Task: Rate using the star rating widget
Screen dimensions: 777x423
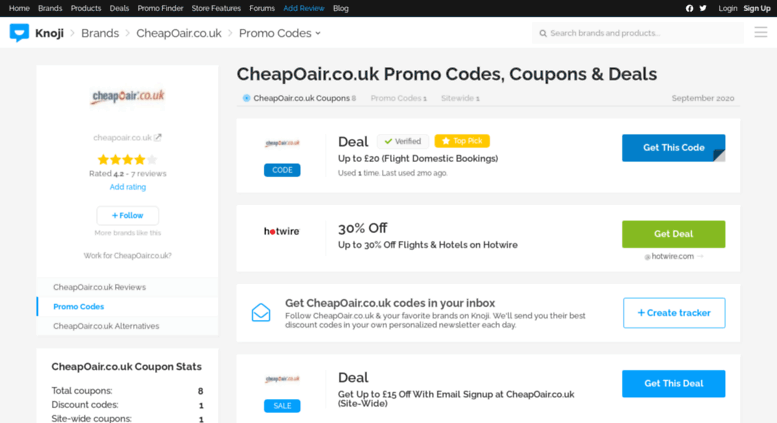Action: (127, 159)
